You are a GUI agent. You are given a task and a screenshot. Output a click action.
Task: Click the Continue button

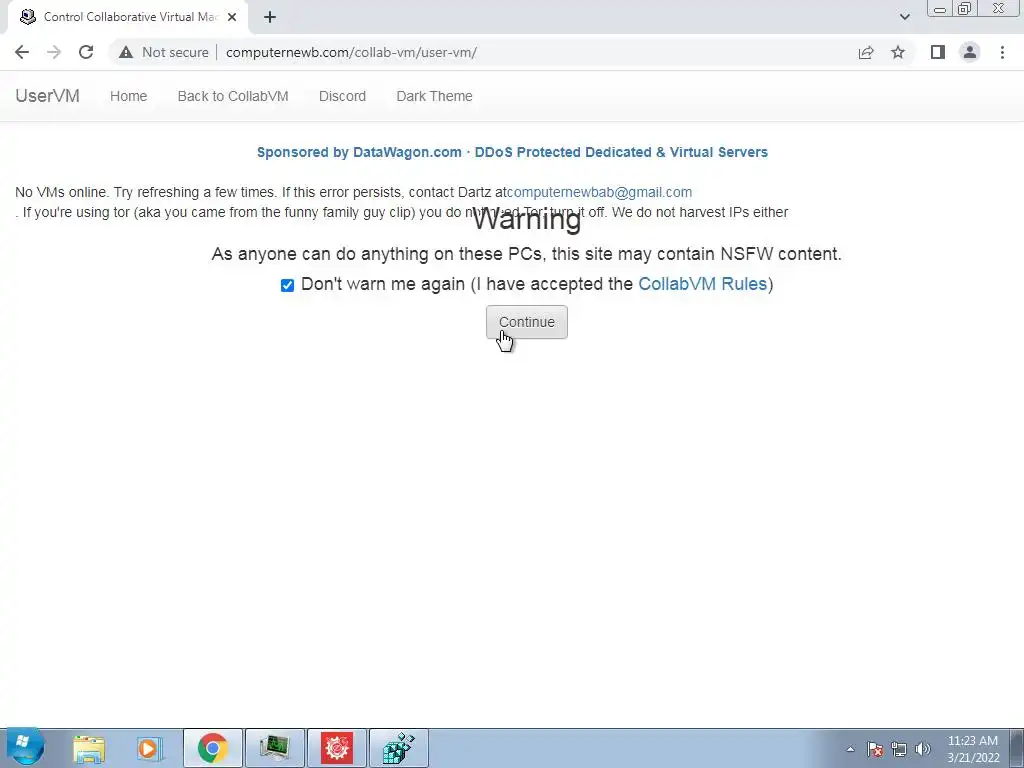527,322
